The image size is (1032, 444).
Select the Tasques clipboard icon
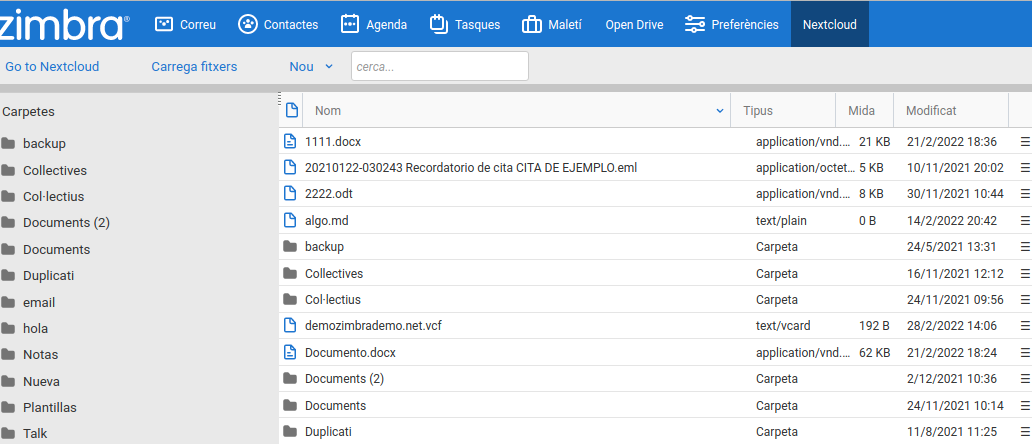438,24
